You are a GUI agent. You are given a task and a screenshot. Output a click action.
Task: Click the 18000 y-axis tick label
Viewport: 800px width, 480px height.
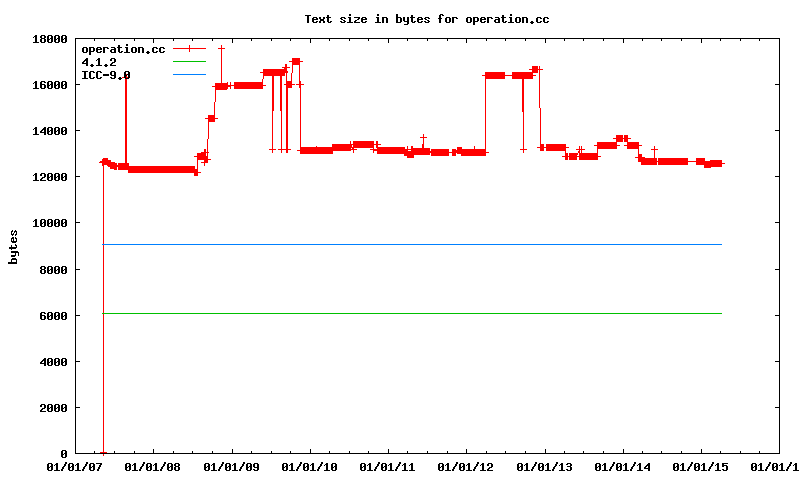tap(48, 39)
